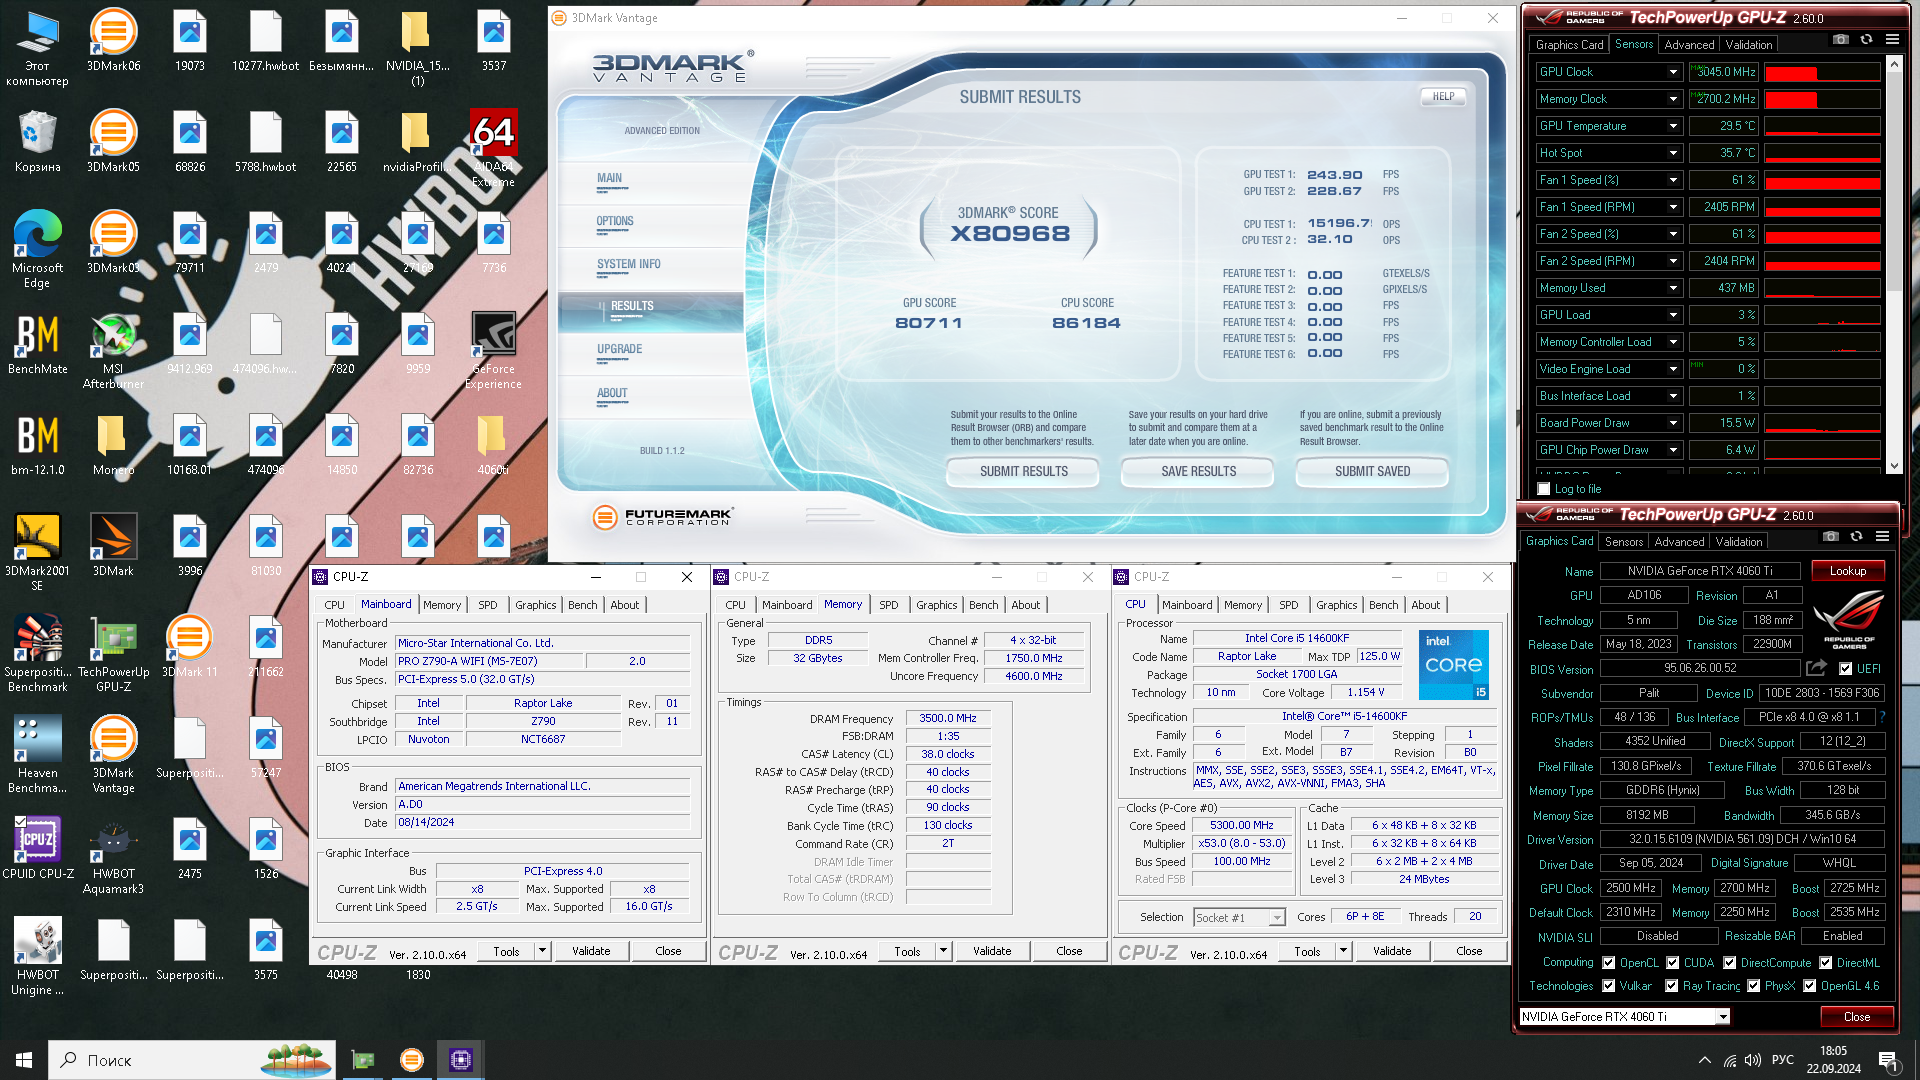Click Lookup button in GPU-Z

click(x=1848, y=571)
